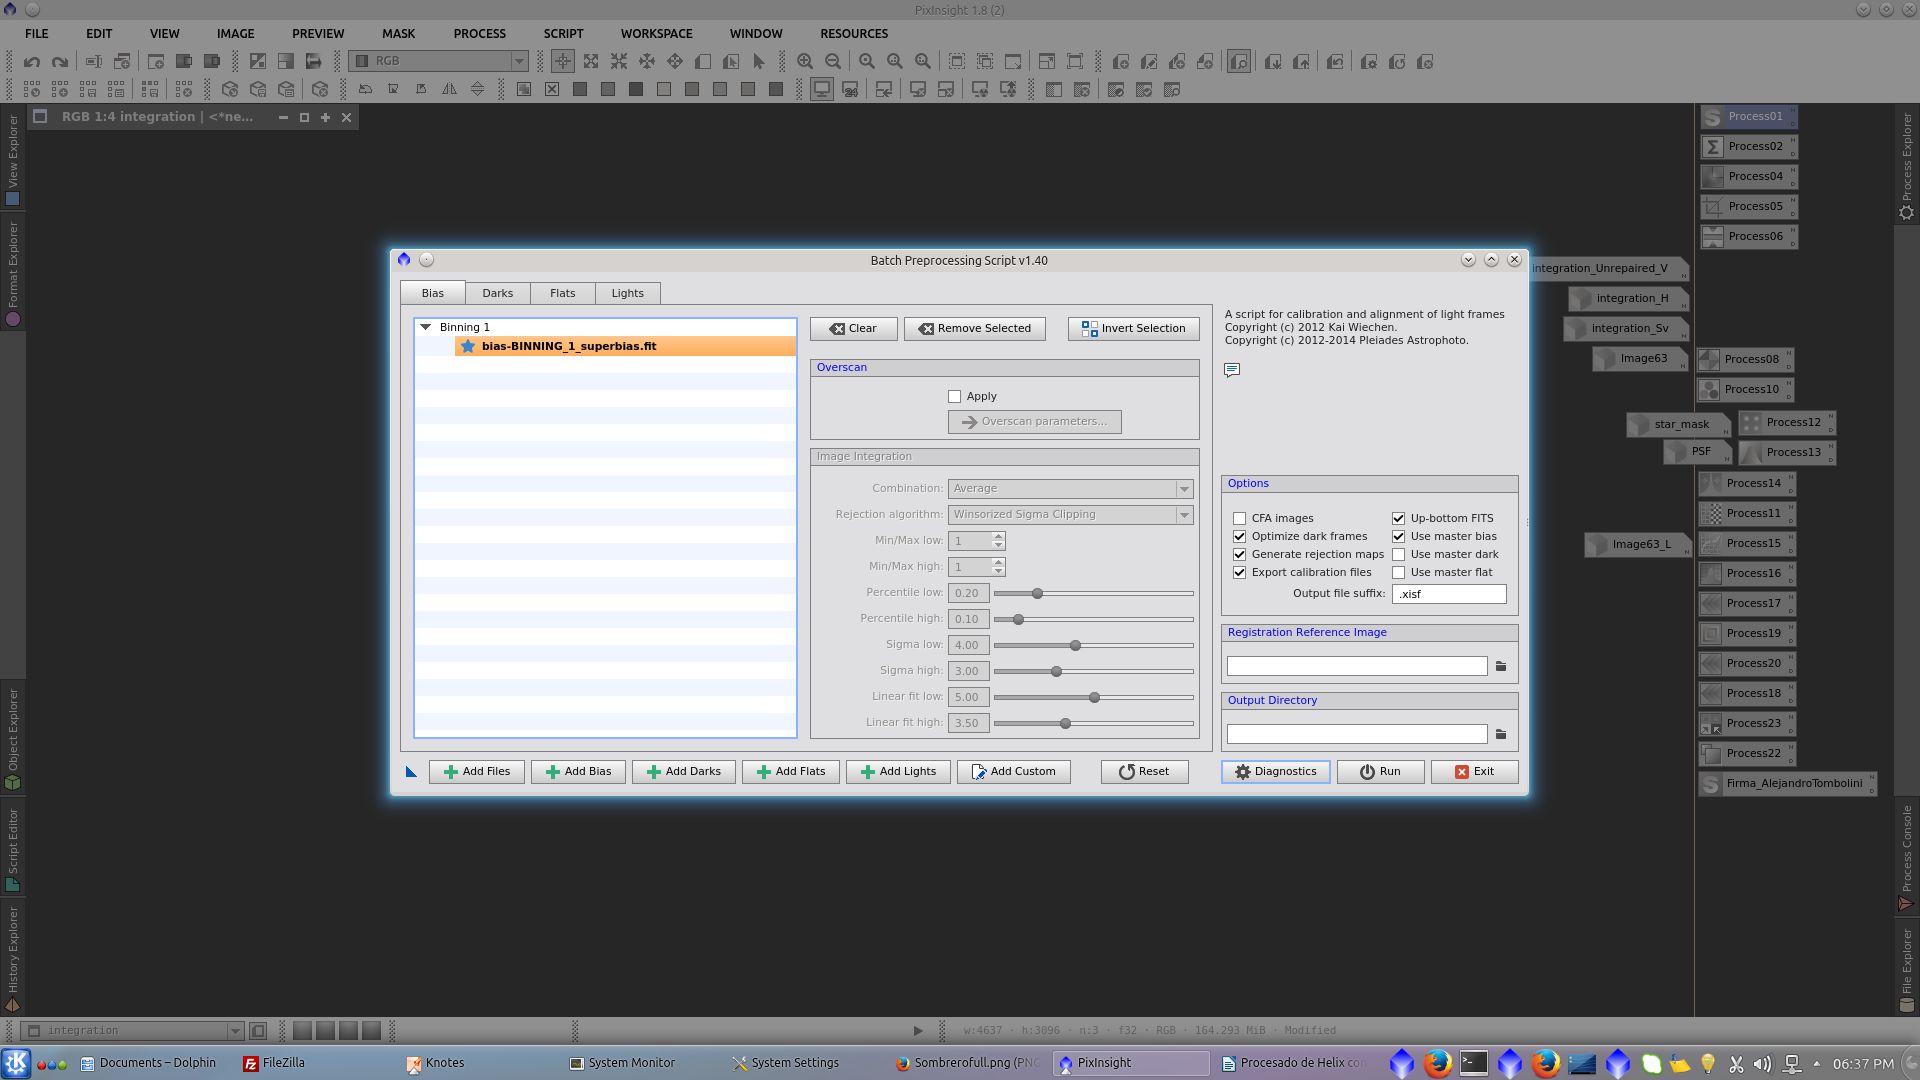Select the star_mask image icon
Image resolution: width=1920 pixels, height=1080 pixels.
pyautogui.click(x=1677, y=424)
